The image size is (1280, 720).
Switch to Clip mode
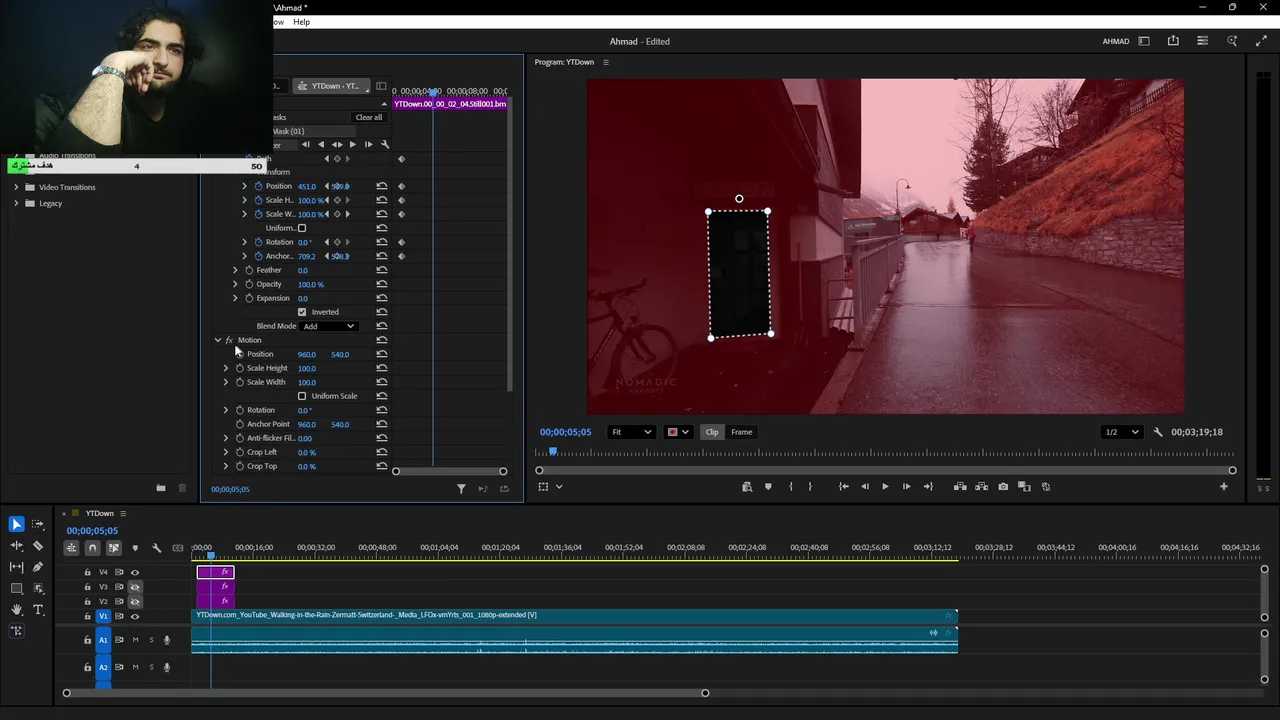[x=712, y=432]
